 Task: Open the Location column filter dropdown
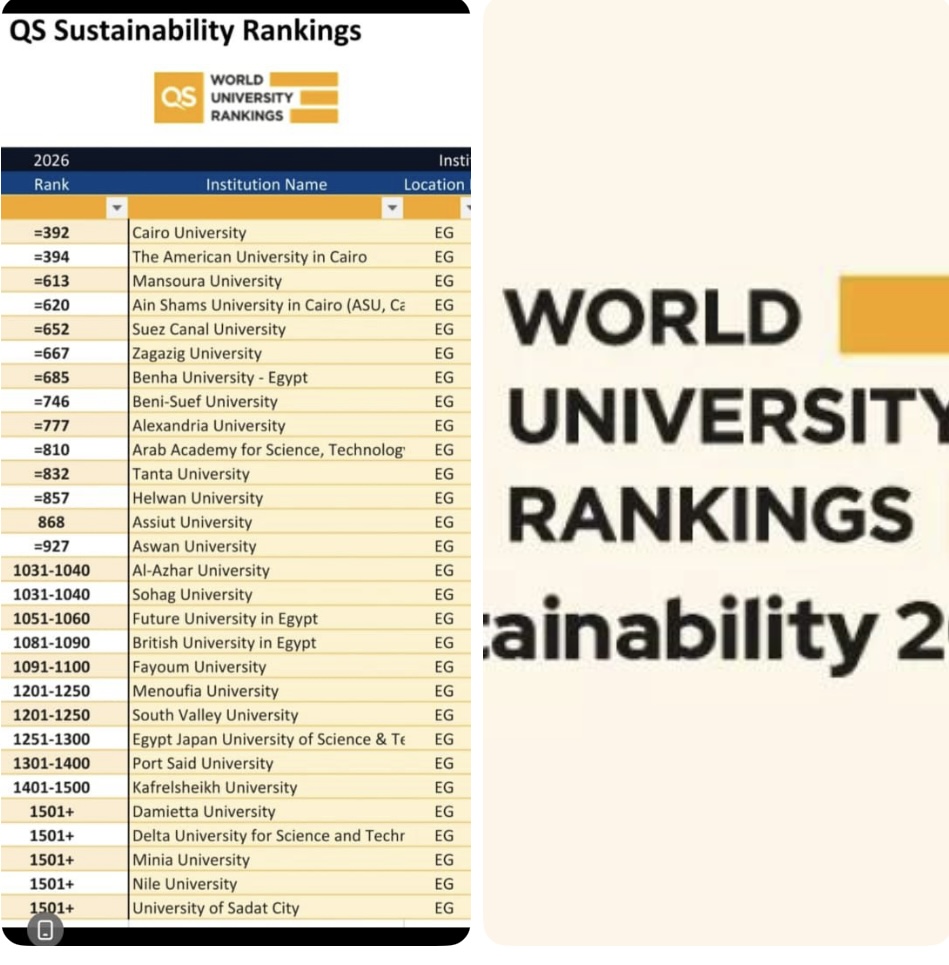pos(466,208)
